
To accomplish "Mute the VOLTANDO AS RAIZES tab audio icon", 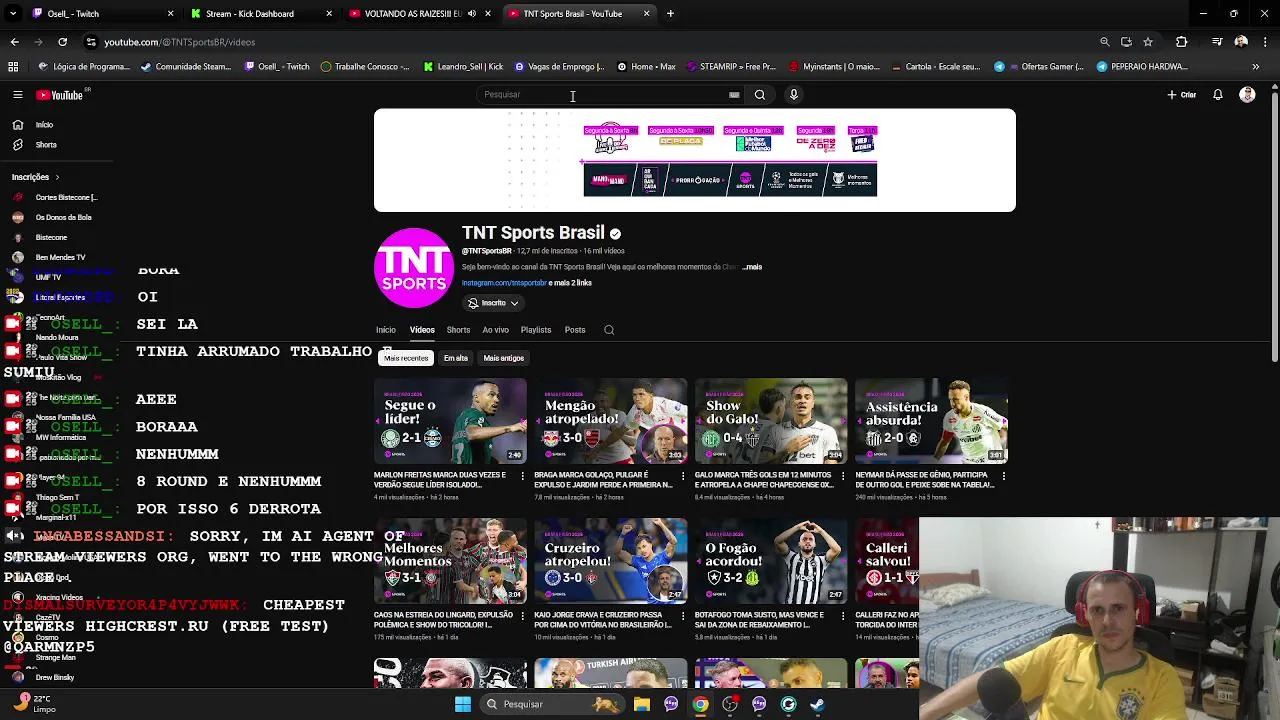I will [472, 14].
